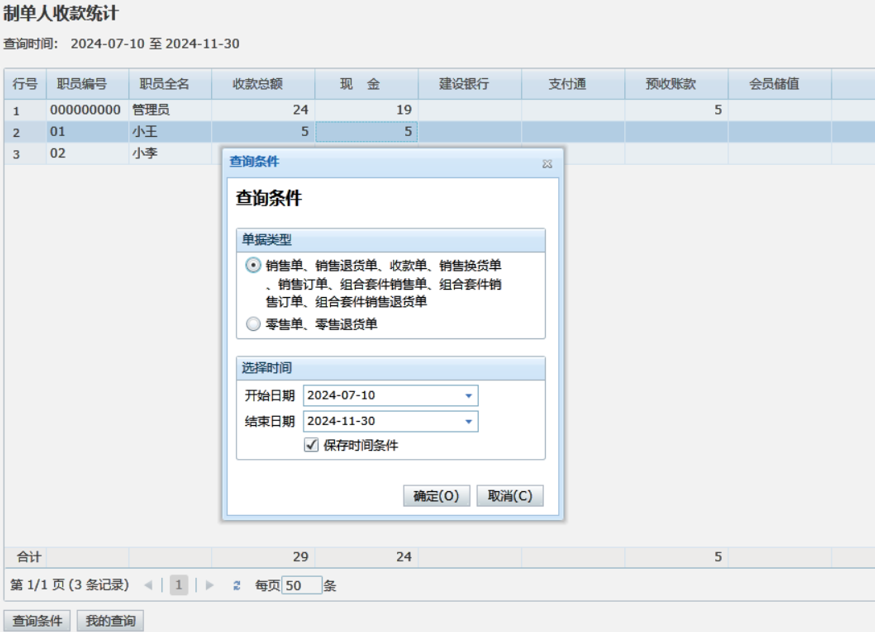Open 查询条件 button at bottom left
The width and height of the screenshot is (875, 632).
[37, 621]
